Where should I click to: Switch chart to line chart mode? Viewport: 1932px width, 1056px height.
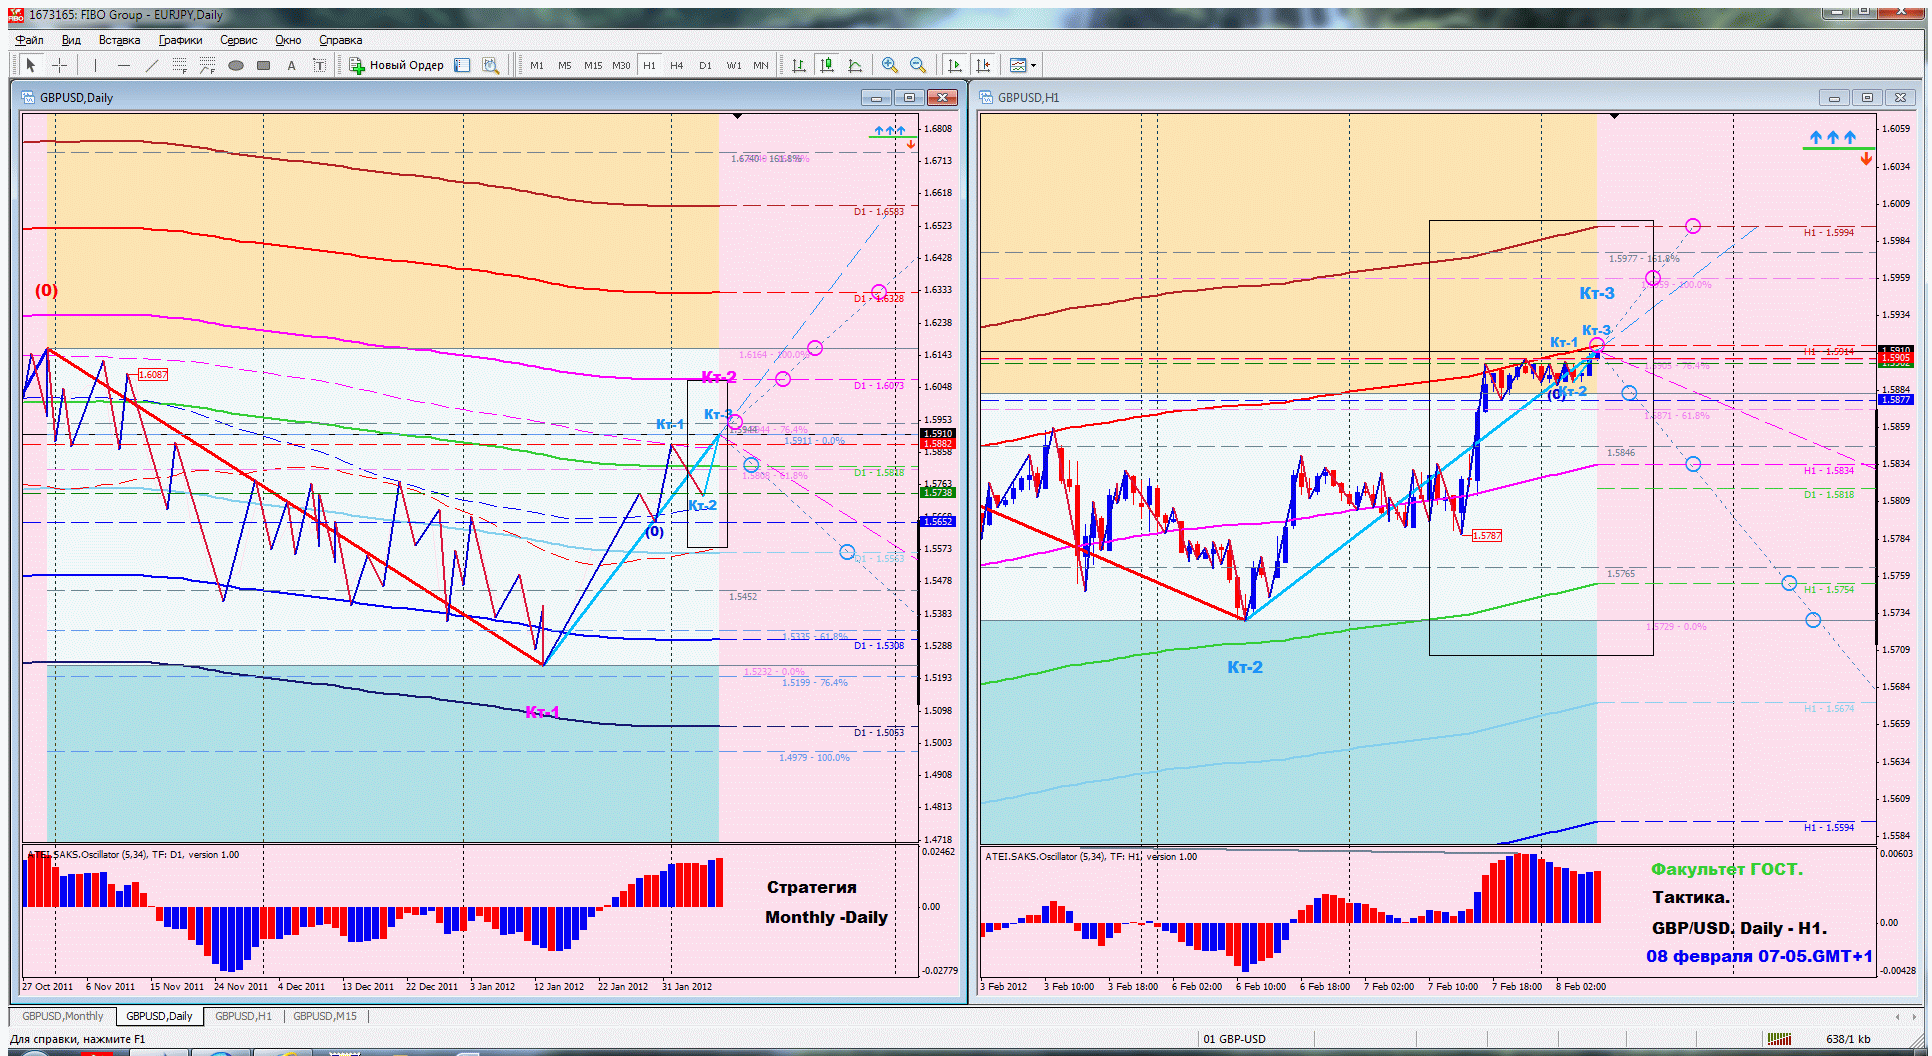tap(855, 65)
